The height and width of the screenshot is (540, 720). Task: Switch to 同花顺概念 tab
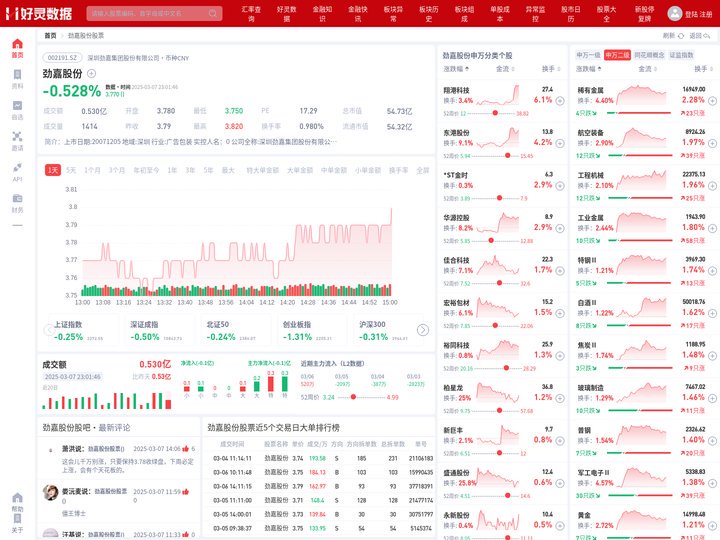[x=649, y=55]
